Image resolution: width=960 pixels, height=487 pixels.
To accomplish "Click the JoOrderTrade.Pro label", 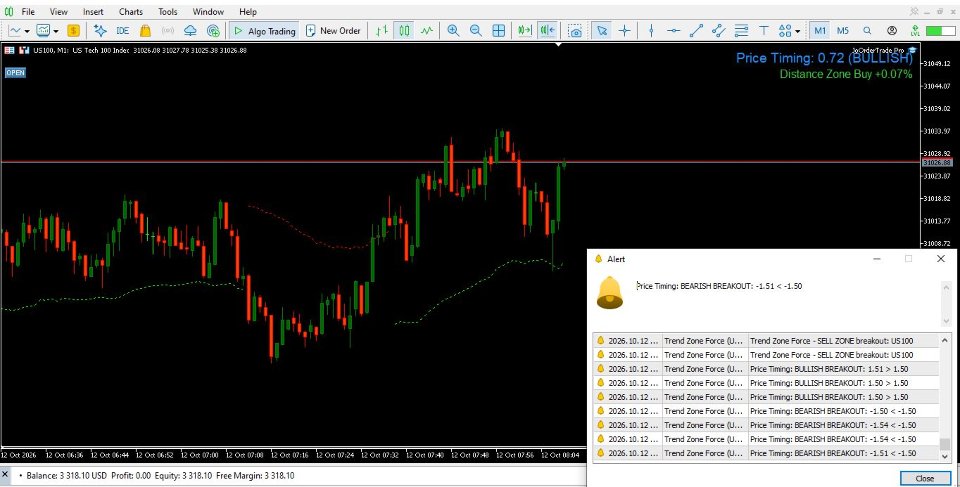I will tap(878, 50).
